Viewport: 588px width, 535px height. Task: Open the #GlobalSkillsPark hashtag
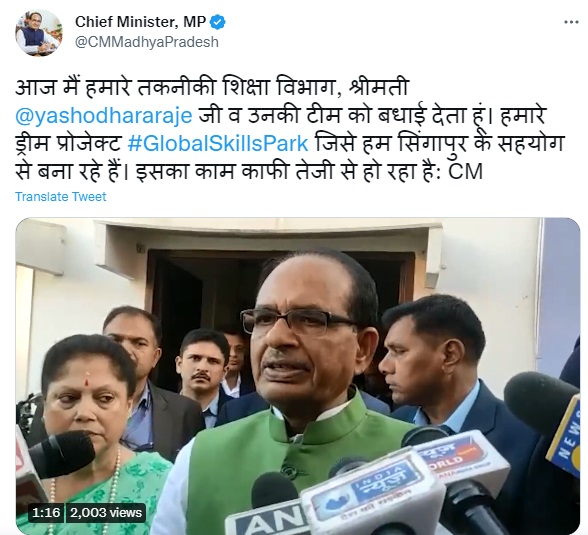tap(218, 144)
